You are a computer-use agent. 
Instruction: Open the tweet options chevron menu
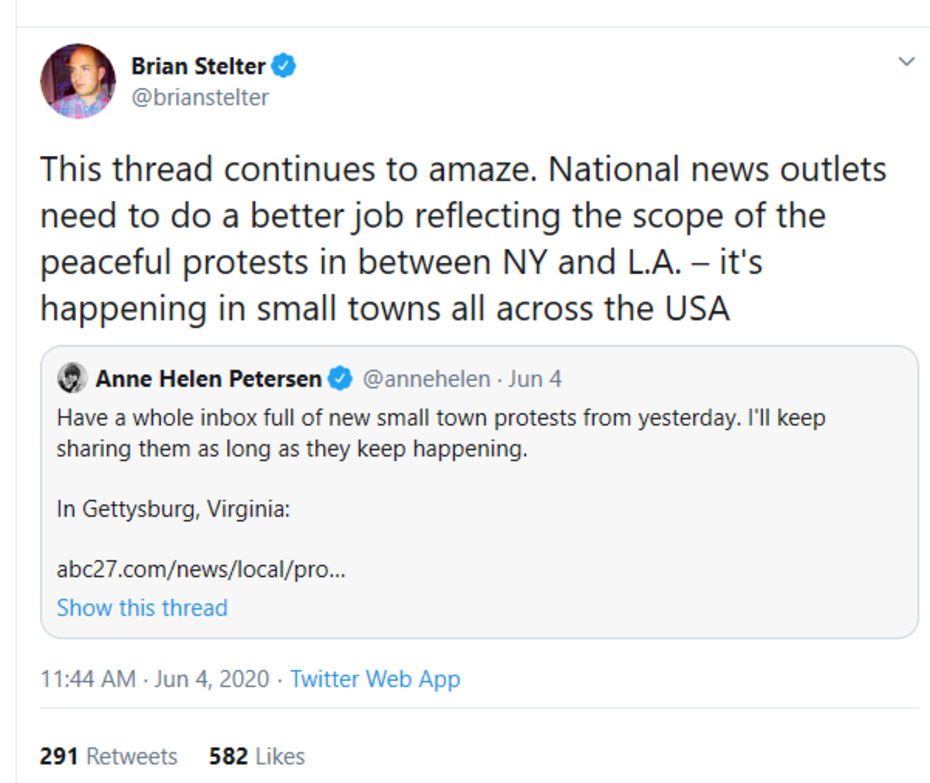906,62
